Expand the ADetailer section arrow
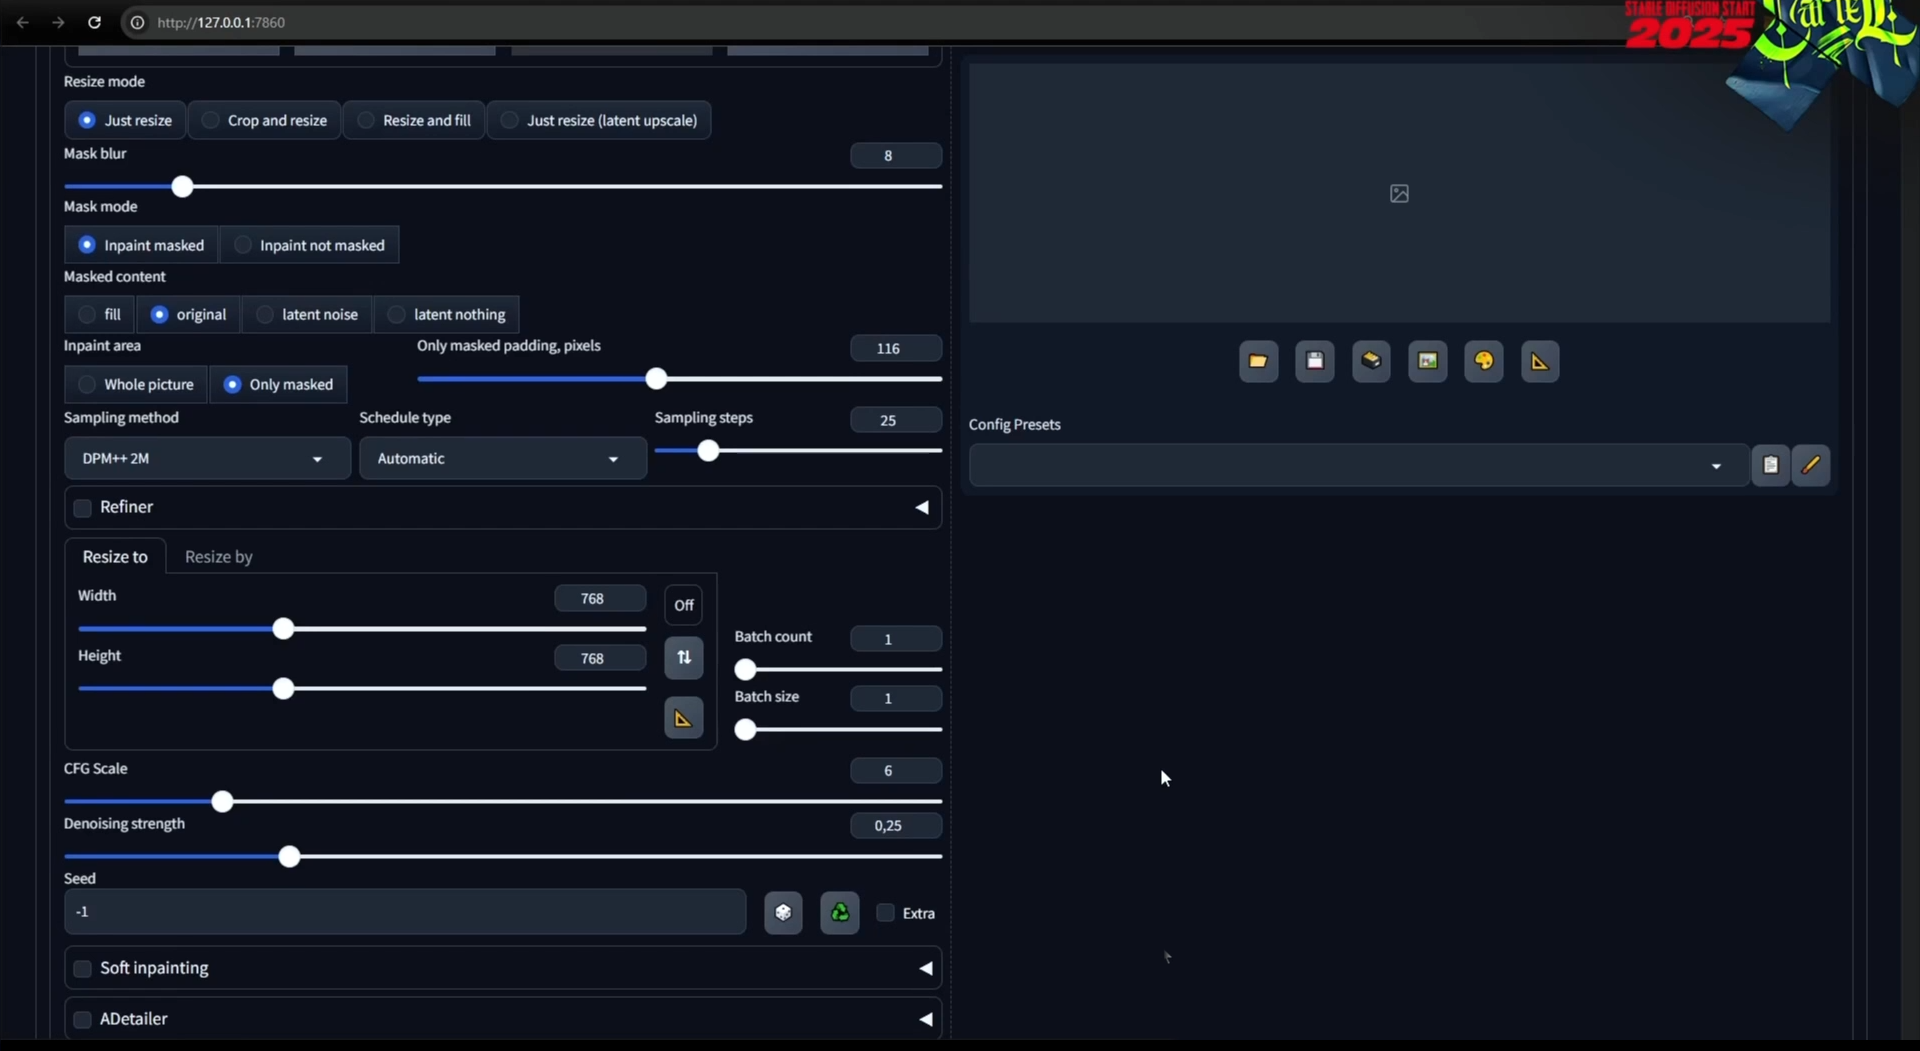The height and width of the screenshot is (1051, 1920). (x=925, y=1019)
